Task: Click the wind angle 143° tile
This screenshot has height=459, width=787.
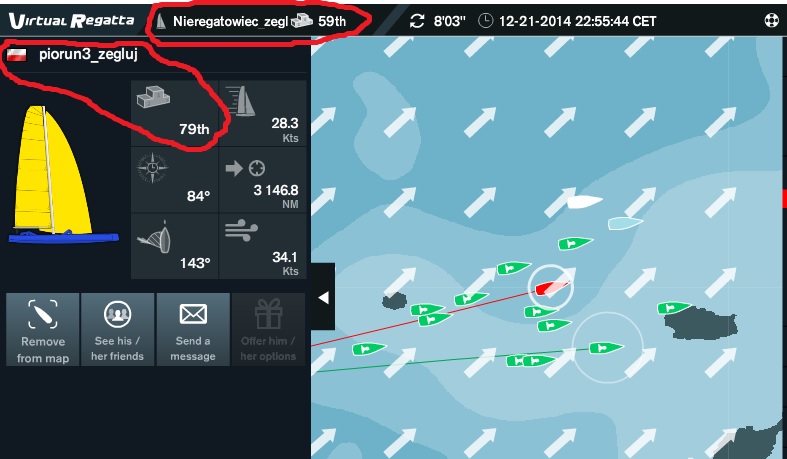Action: click(x=174, y=246)
